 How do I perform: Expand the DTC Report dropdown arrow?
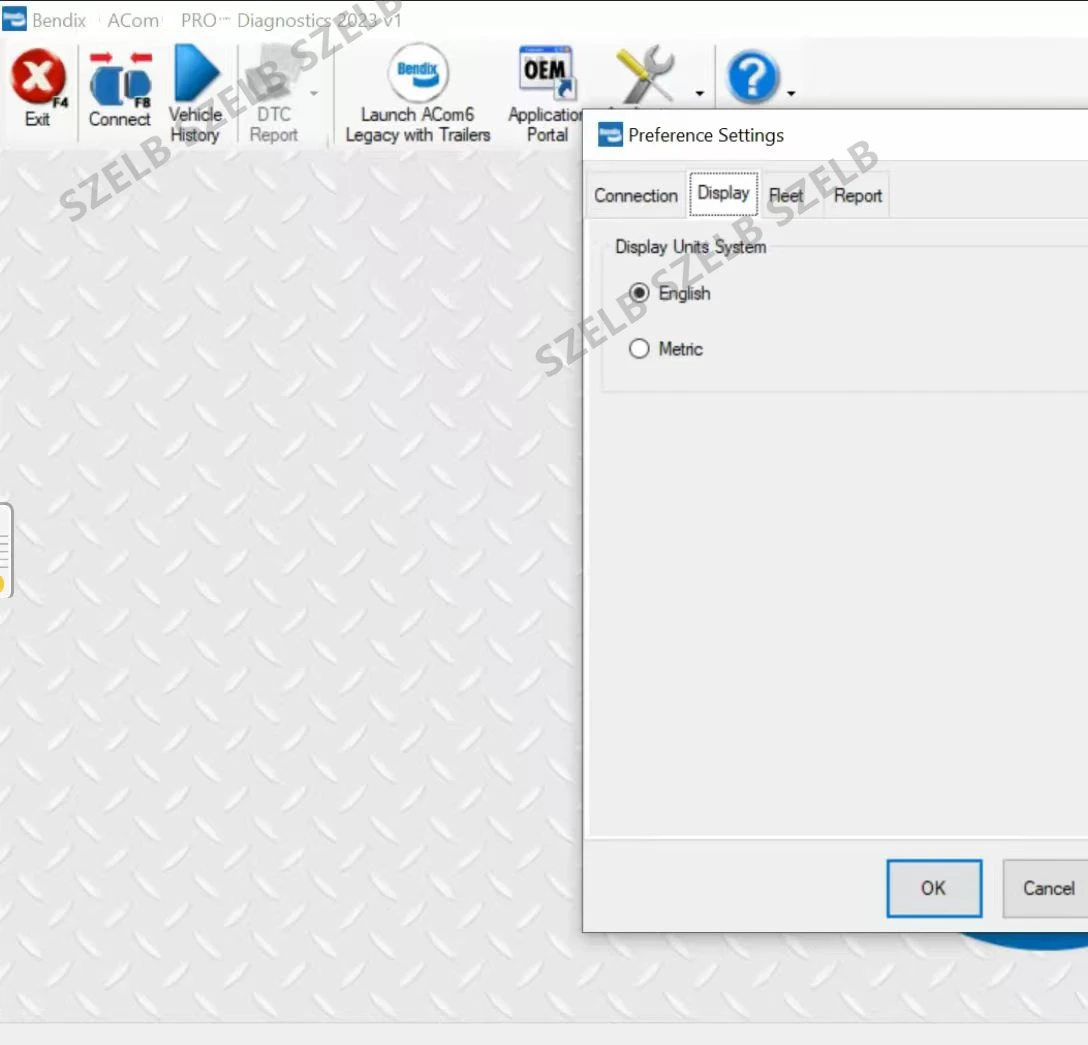[314, 93]
